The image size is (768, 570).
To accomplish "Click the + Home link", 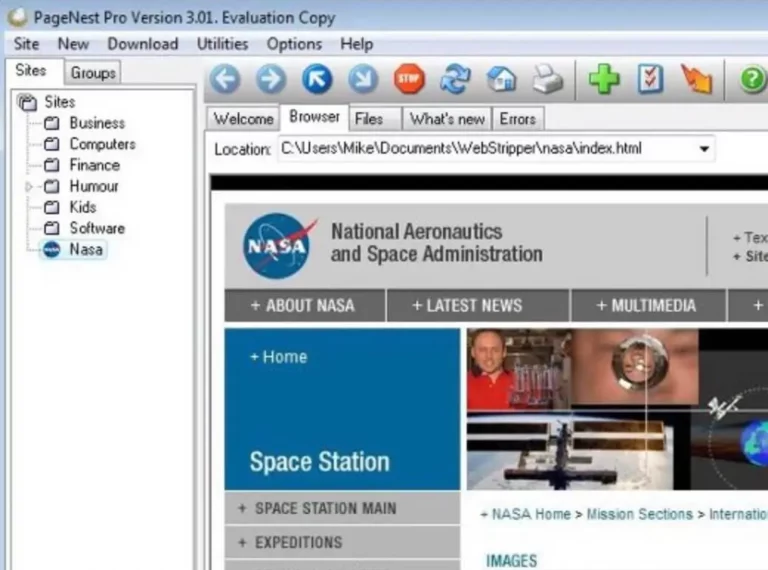I will 278,356.
